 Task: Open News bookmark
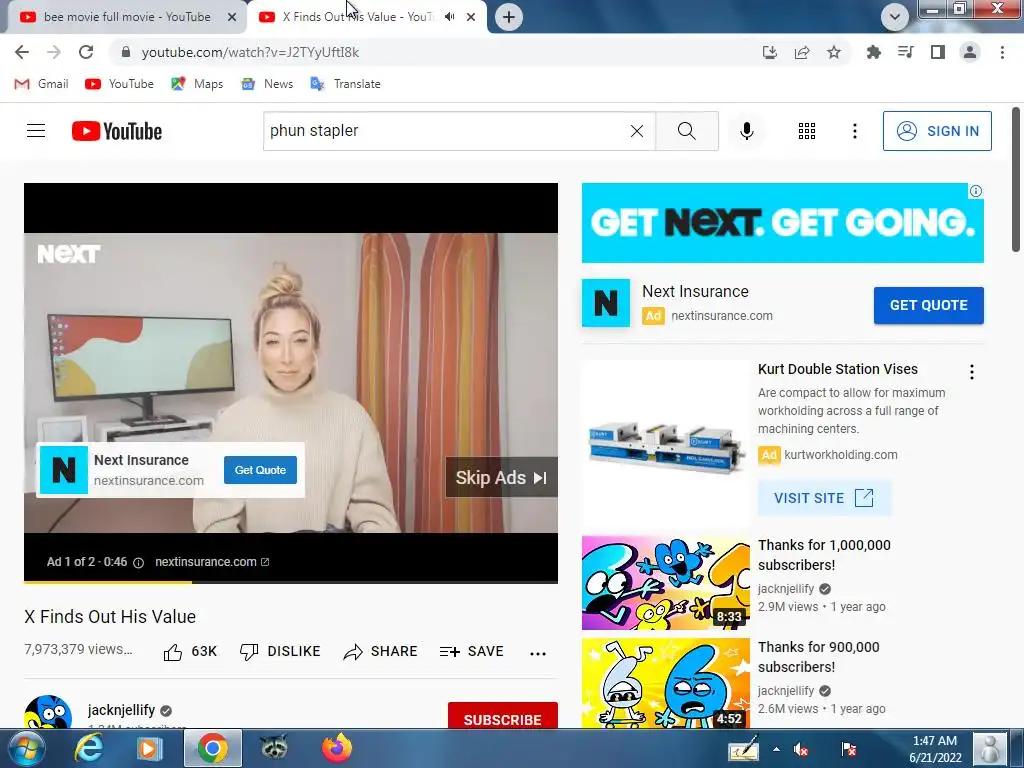[267, 84]
